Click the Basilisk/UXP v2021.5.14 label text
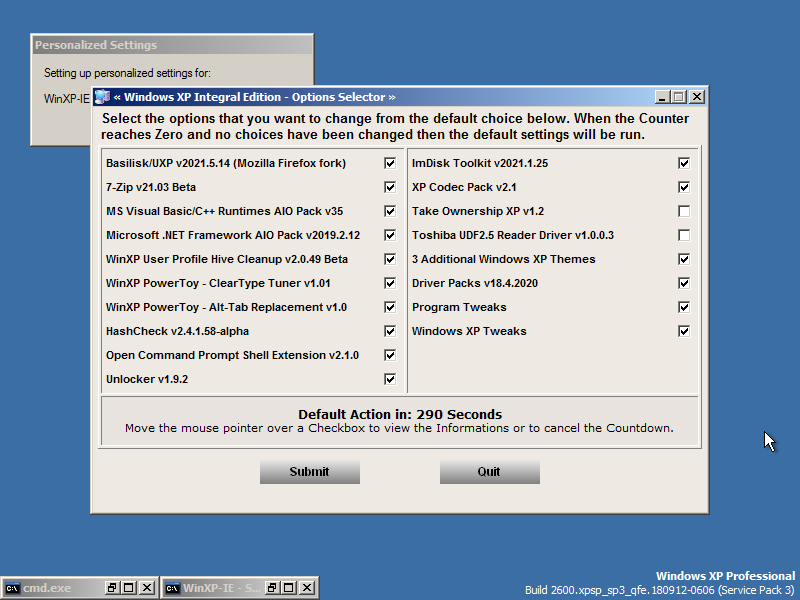 [x=226, y=163]
